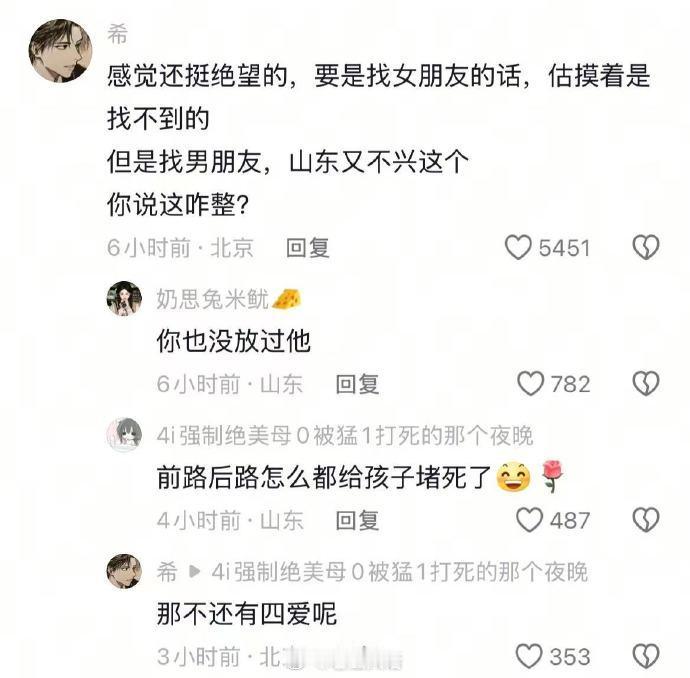
Task: Like the comment with 782 likes
Action: pos(531,384)
